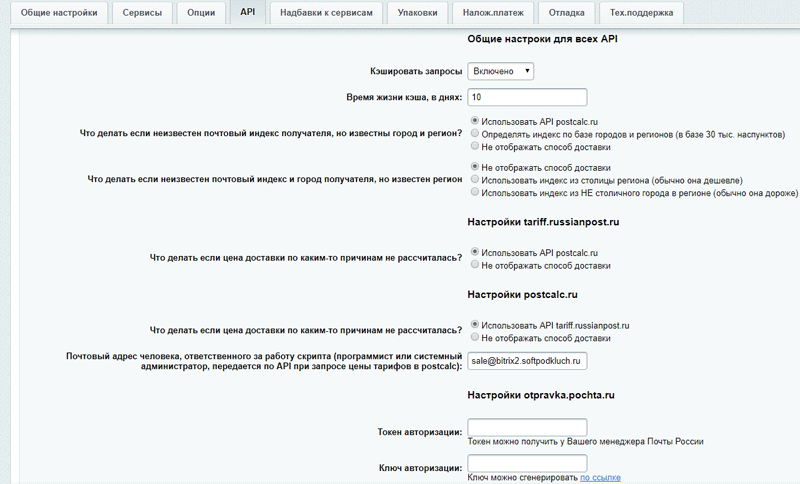Select 'Определять индекс по базе городов' option
The width and height of the screenshot is (800, 484).
tap(474, 133)
